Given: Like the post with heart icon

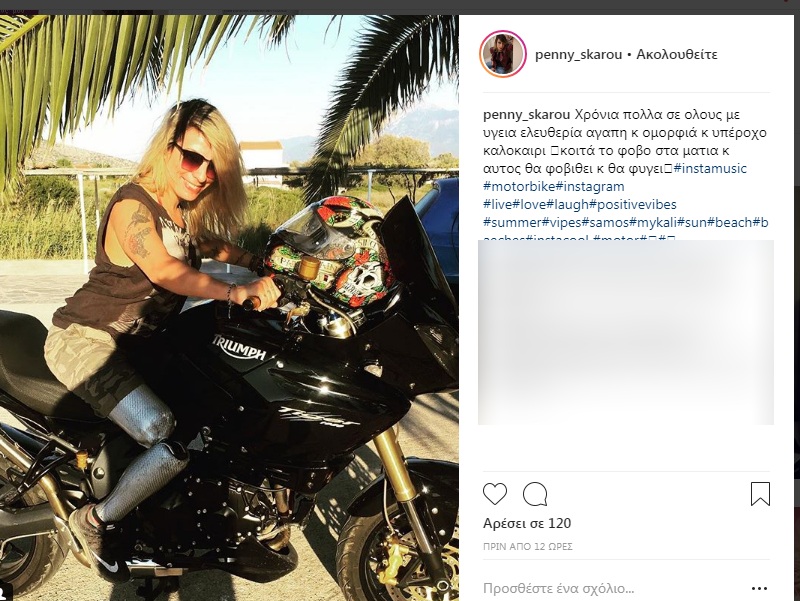Looking at the screenshot, I should tap(495, 494).
